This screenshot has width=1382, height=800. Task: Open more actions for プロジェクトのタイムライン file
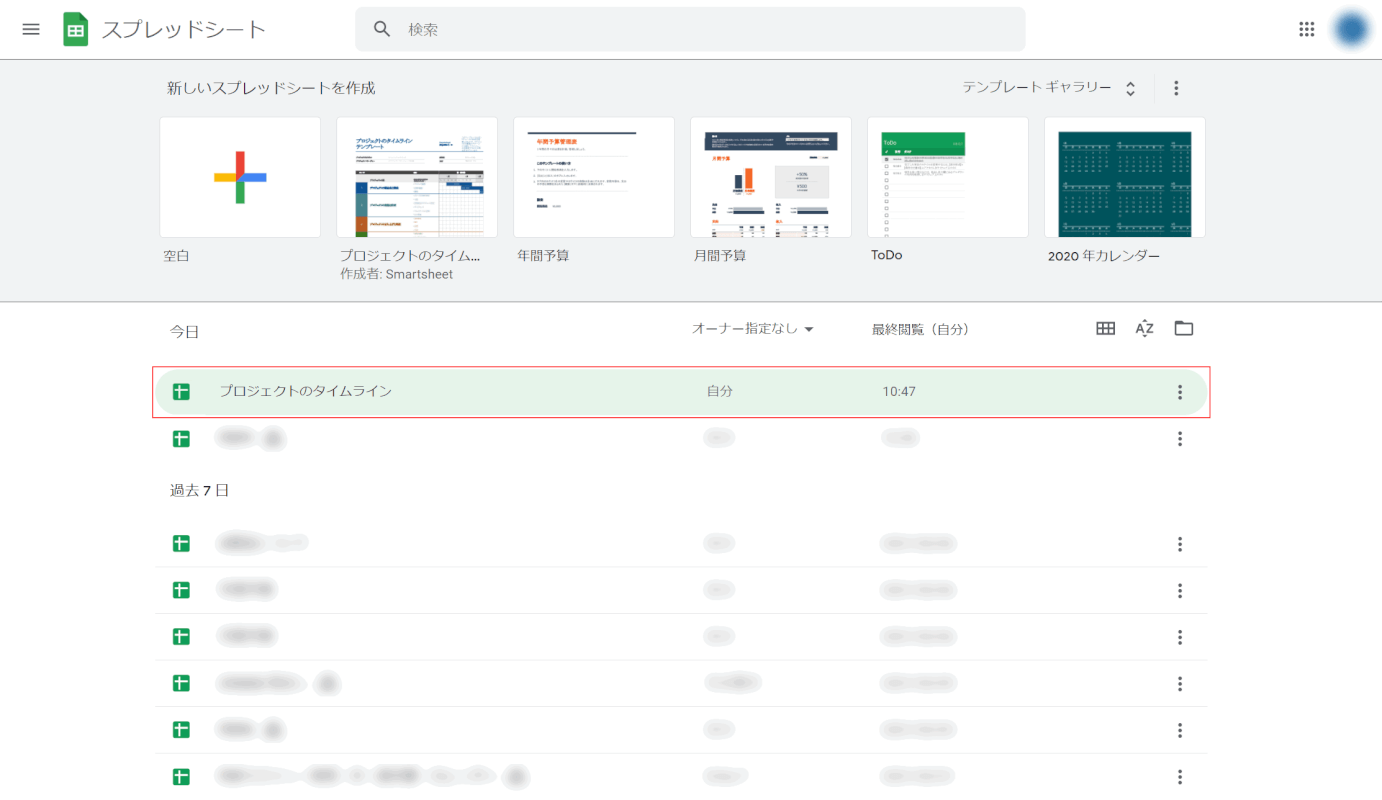click(1180, 392)
